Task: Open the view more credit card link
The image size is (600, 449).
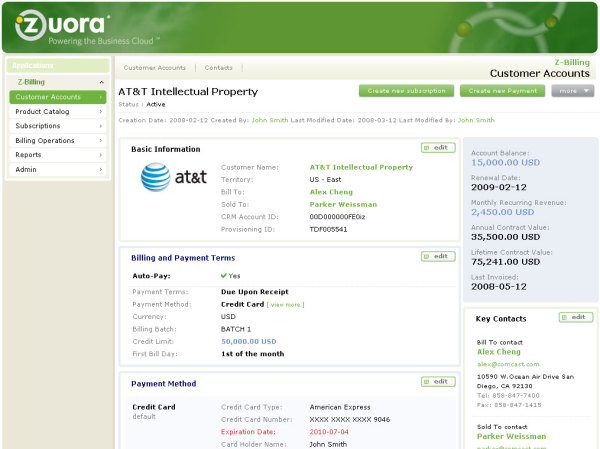Action: click(285, 304)
